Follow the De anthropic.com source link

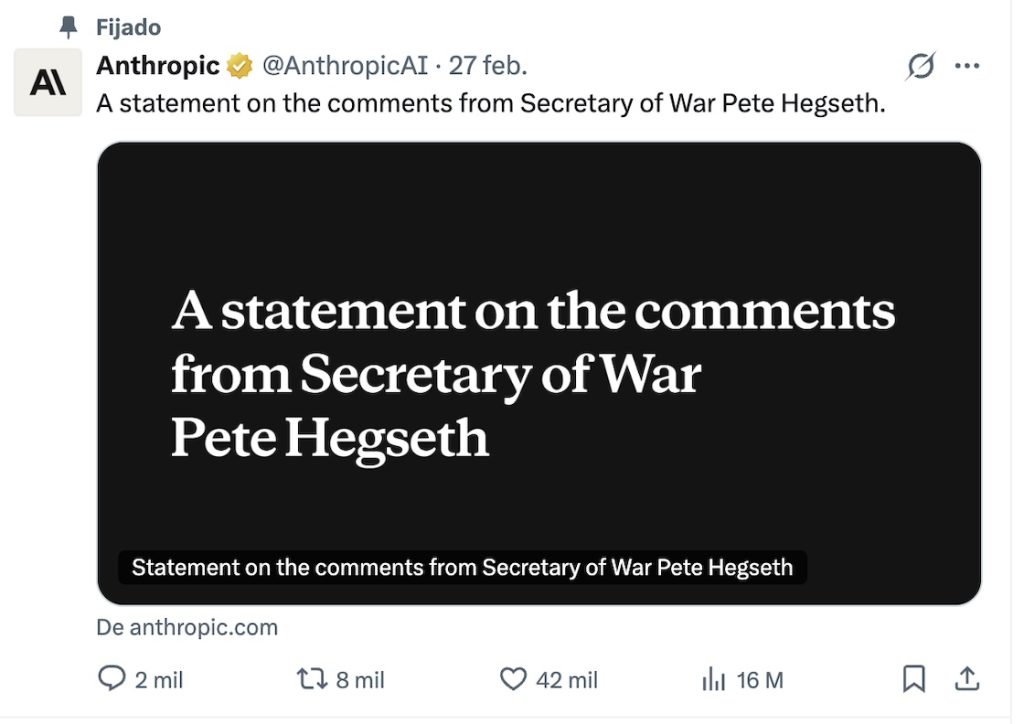click(x=187, y=628)
